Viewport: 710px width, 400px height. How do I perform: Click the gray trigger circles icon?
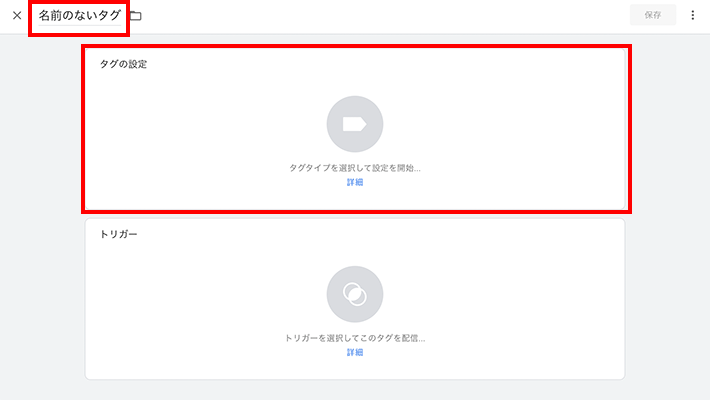[x=355, y=294]
